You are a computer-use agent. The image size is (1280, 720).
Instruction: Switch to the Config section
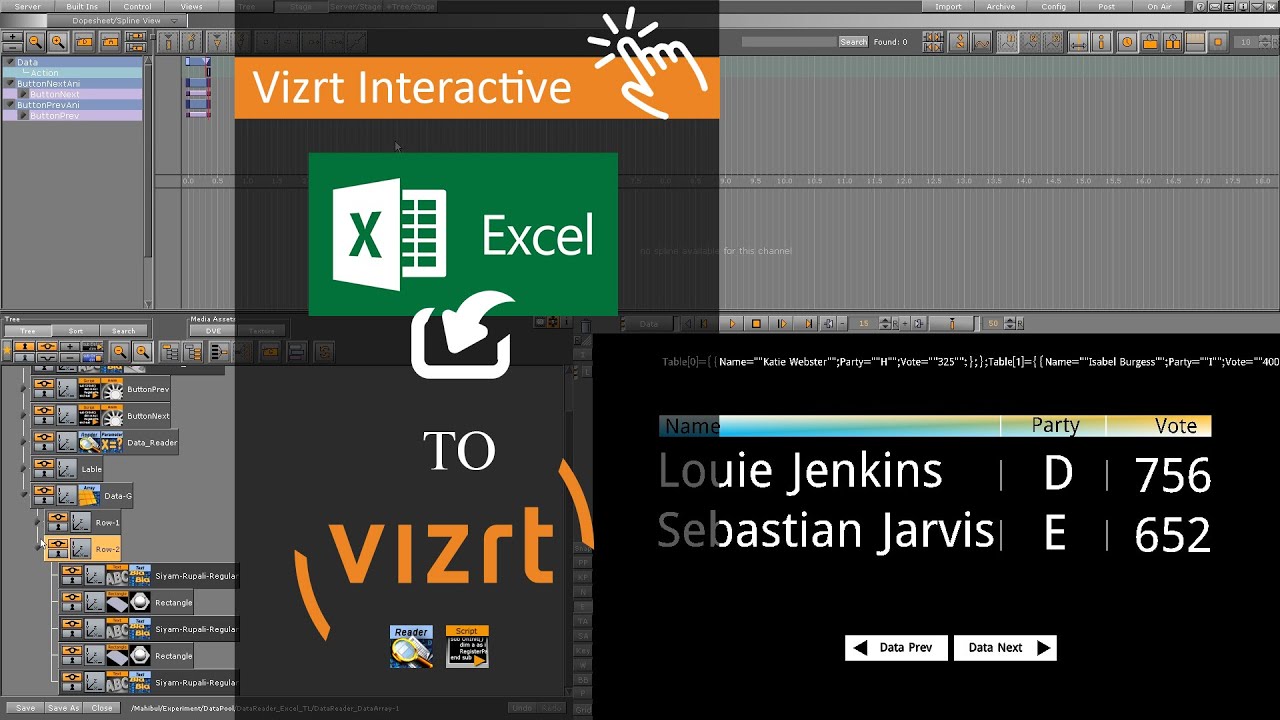[1053, 7]
